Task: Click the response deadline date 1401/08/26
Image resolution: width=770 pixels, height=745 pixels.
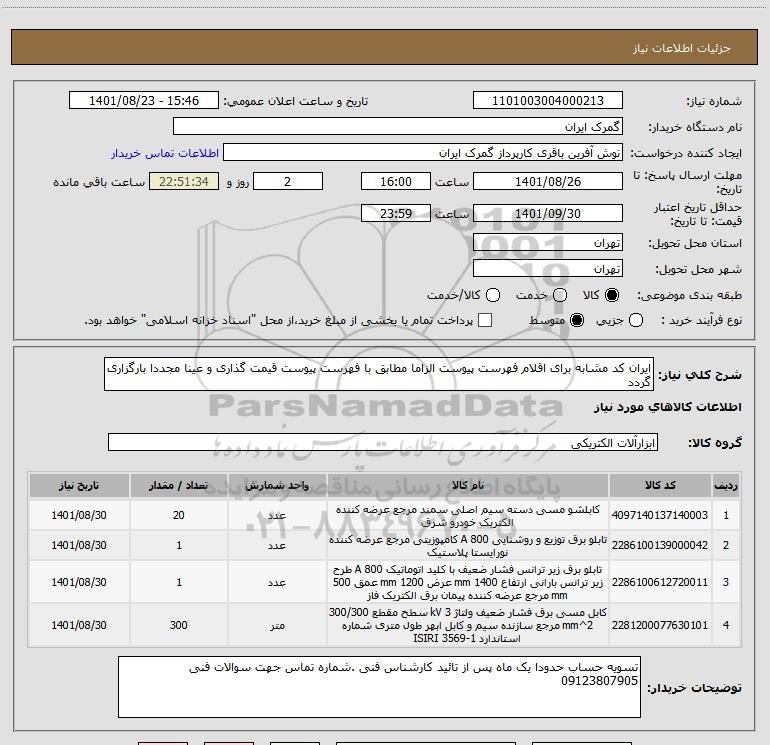Action: pyautogui.click(x=548, y=181)
